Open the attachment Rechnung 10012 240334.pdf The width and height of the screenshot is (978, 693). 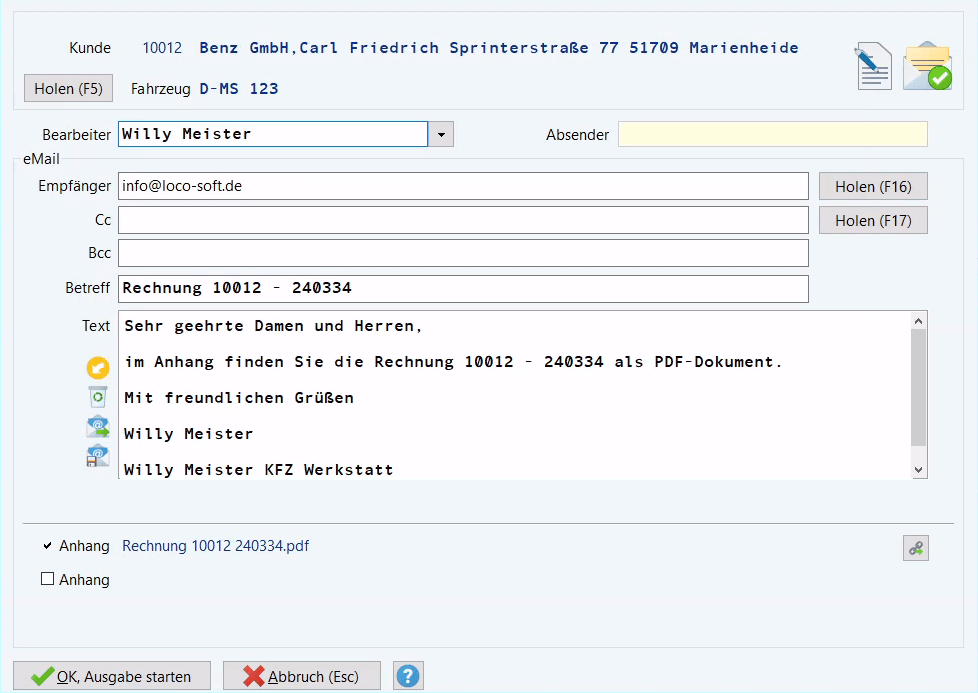214,546
